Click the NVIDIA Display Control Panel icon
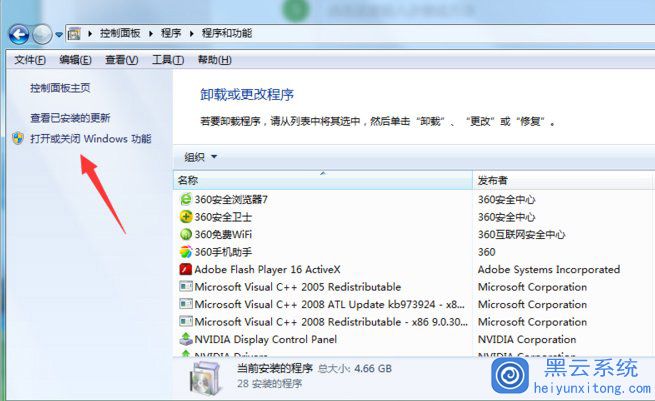The height and width of the screenshot is (401, 655). point(185,339)
